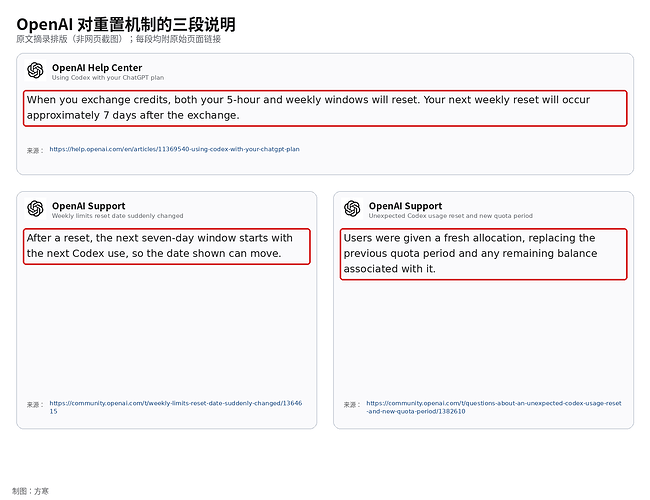The width and height of the screenshot is (650, 500).
Task: Open the unexpected-codex-usage-reset community link
Action: pos(494,407)
